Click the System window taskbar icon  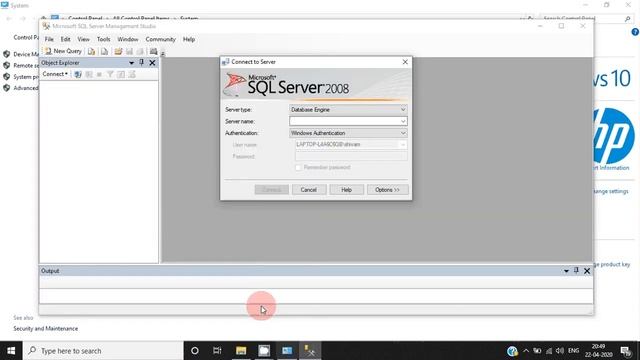coord(287,351)
